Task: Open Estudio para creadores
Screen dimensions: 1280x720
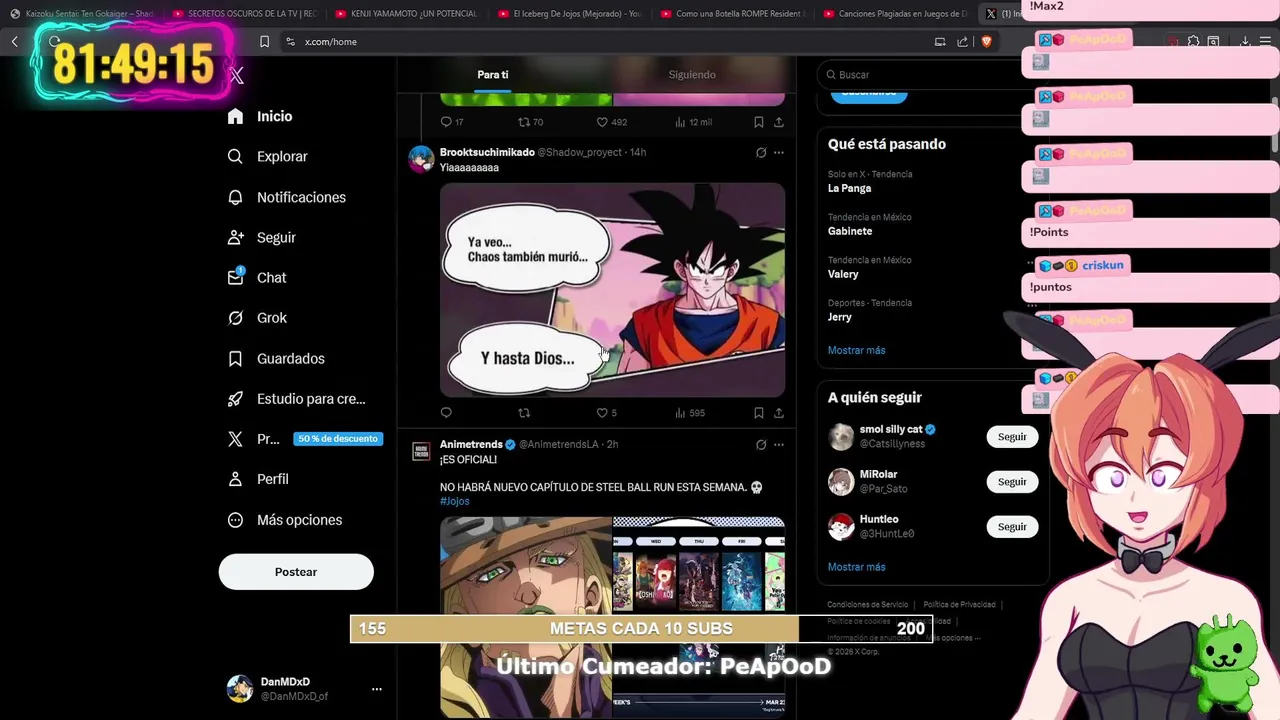Action: pyautogui.click(x=296, y=398)
